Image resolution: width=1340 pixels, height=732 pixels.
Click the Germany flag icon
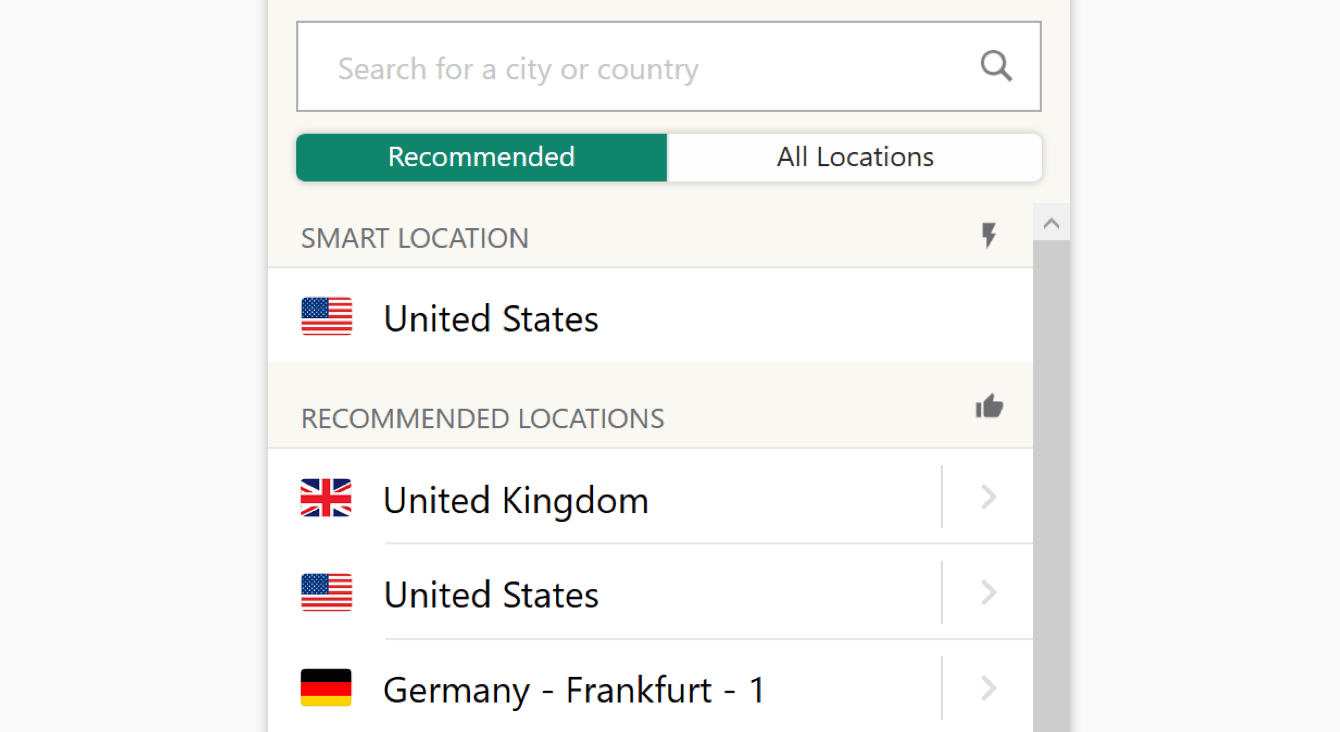tap(326, 688)
